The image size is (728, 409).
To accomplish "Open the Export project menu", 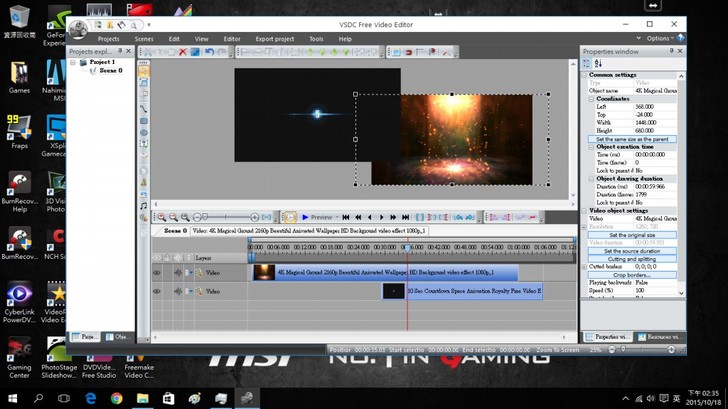I will click(274, 38).
